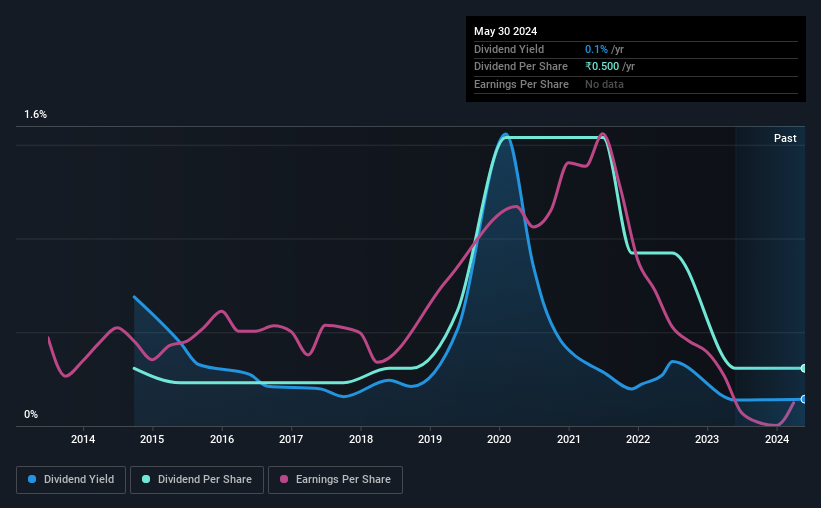Click the blue endpoint marker of Dividend Yield

coord(803,400)
